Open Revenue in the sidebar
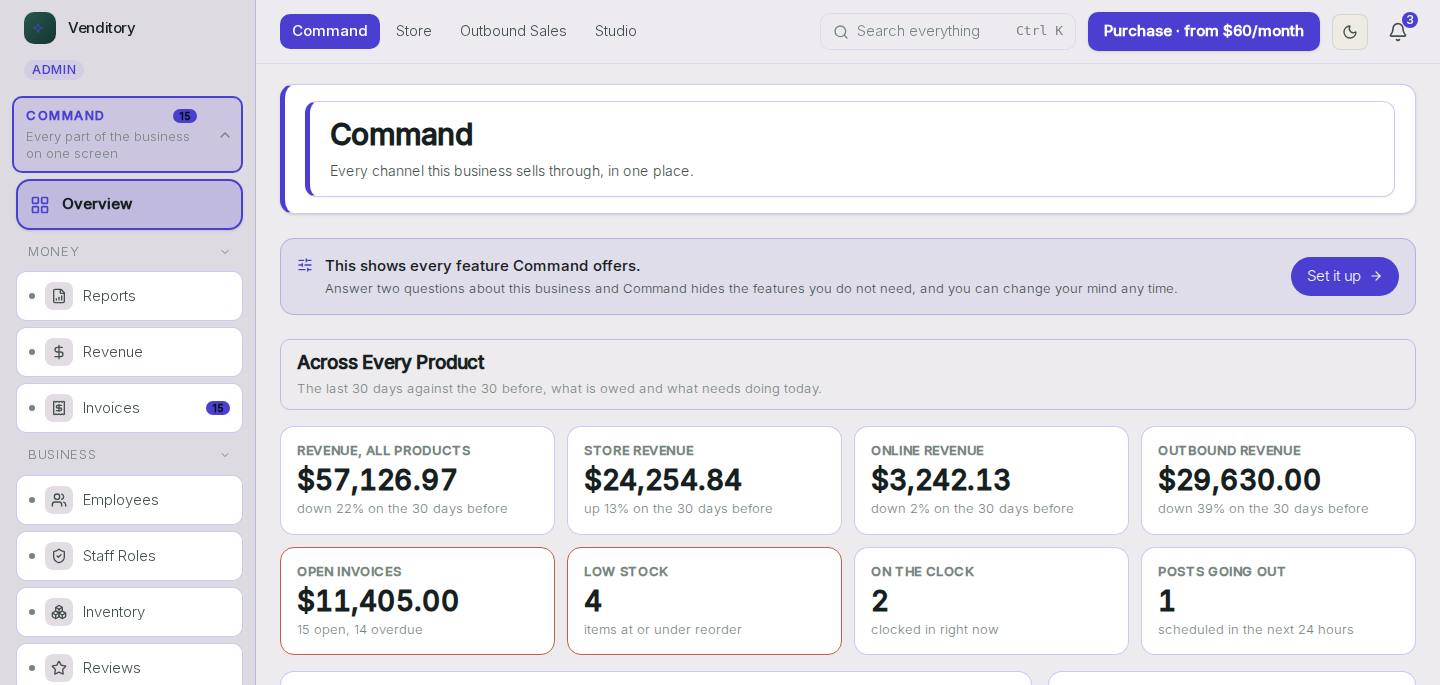The image size is (1440, 685). (129, 352)
